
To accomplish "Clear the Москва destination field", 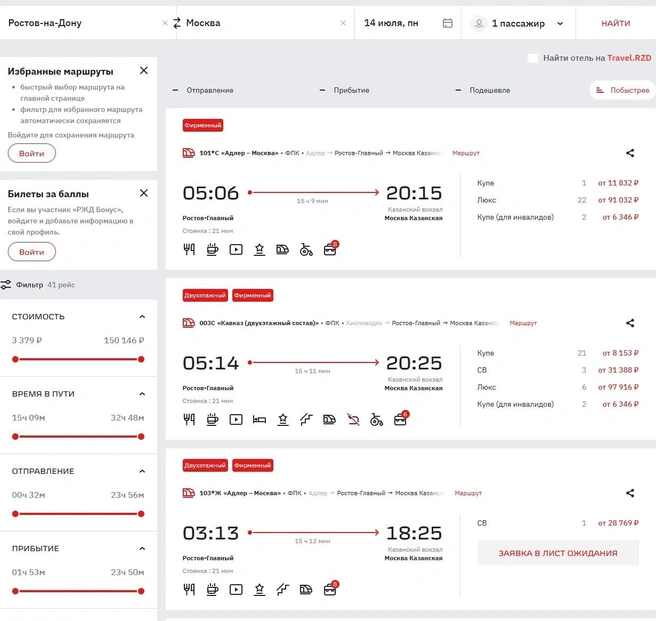I will [343, 23].
